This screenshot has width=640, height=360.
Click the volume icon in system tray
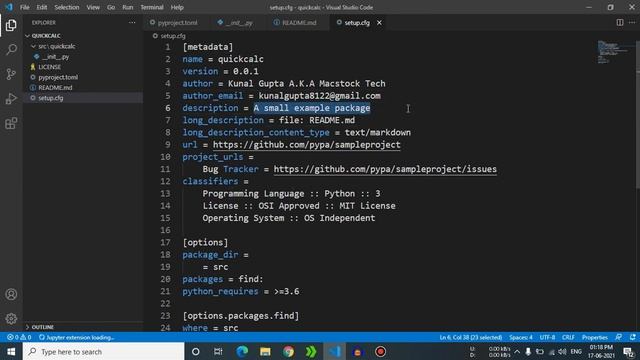562,351
